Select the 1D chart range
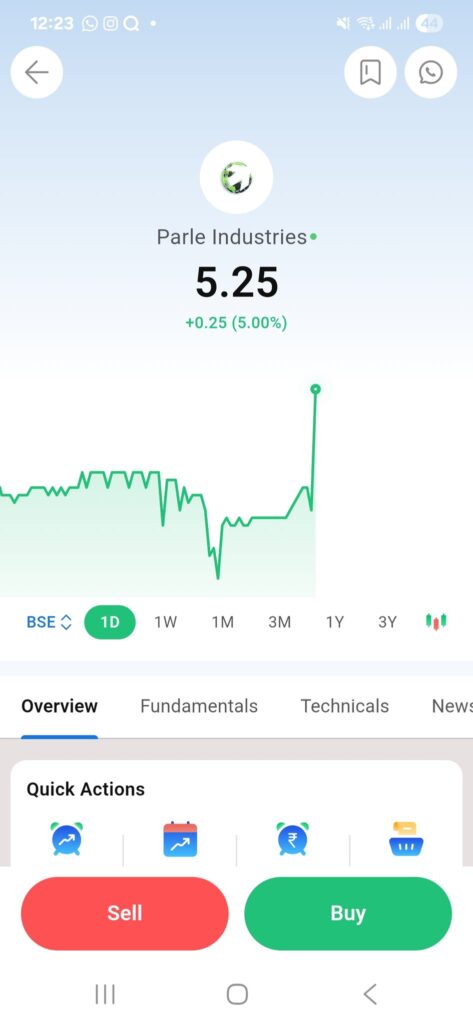The width and height of the screenshot is (473, 1024). [x=110, y=622]
